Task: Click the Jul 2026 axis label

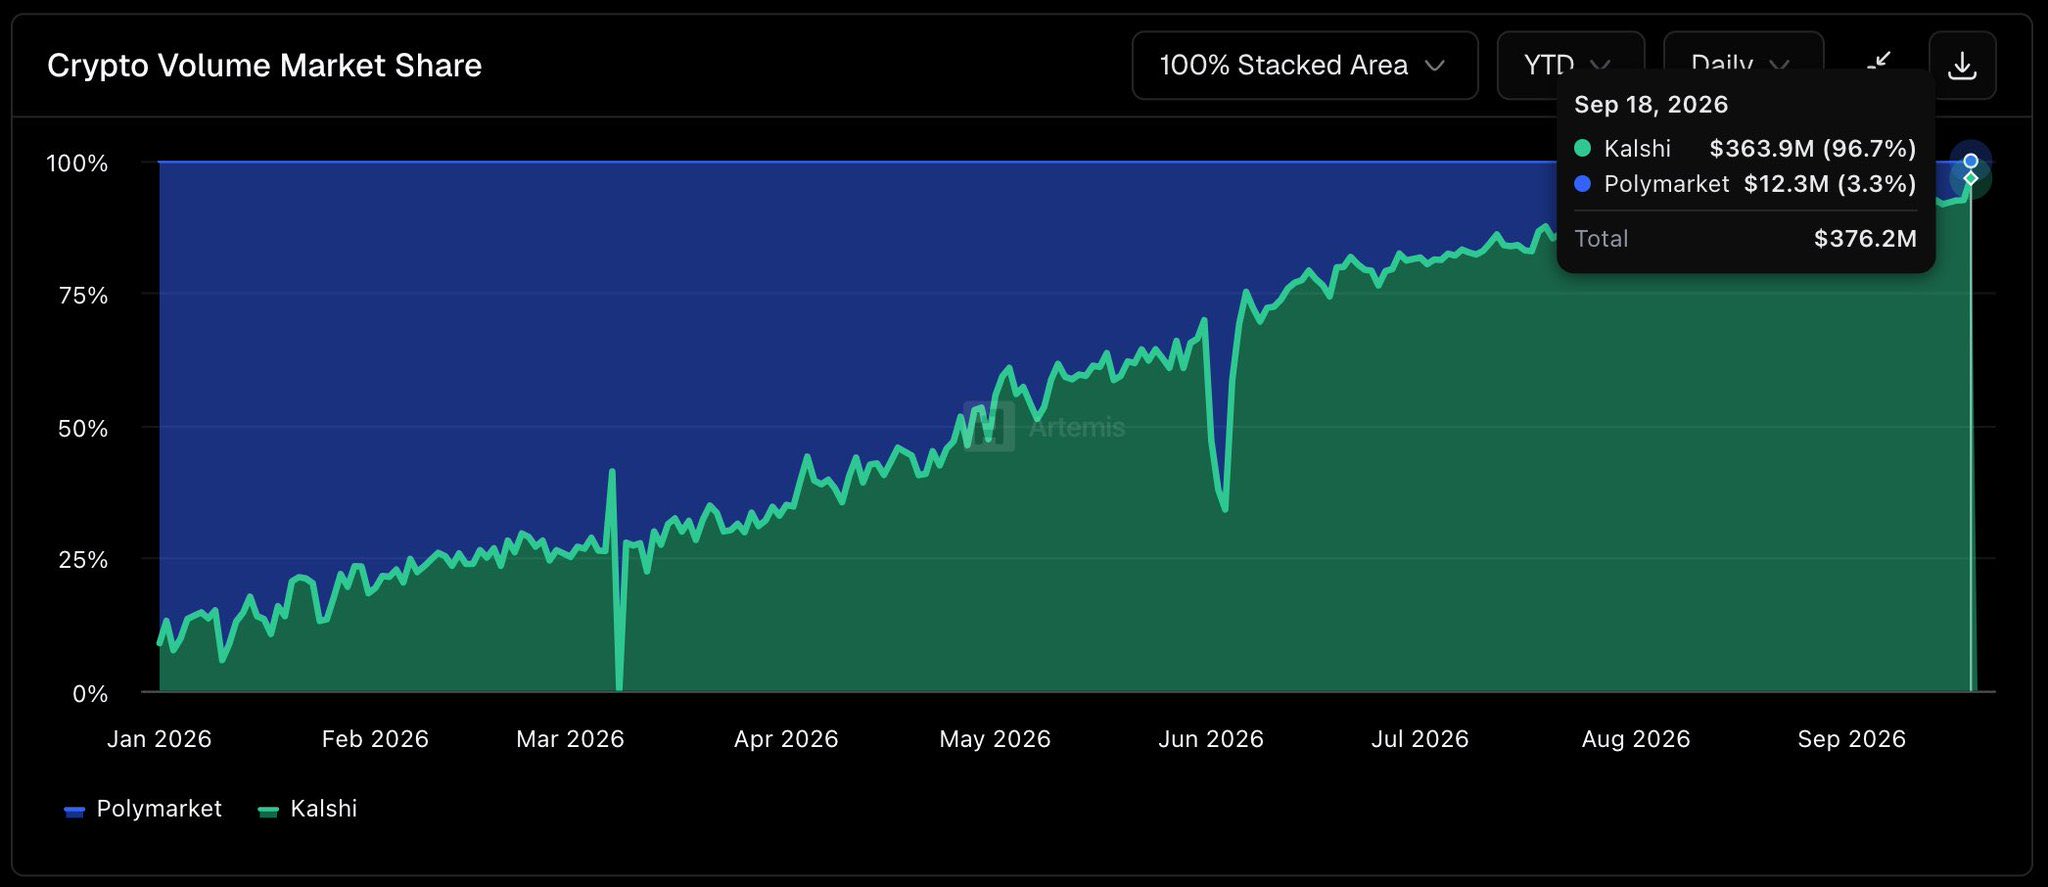Action: tap(1420, 739)
